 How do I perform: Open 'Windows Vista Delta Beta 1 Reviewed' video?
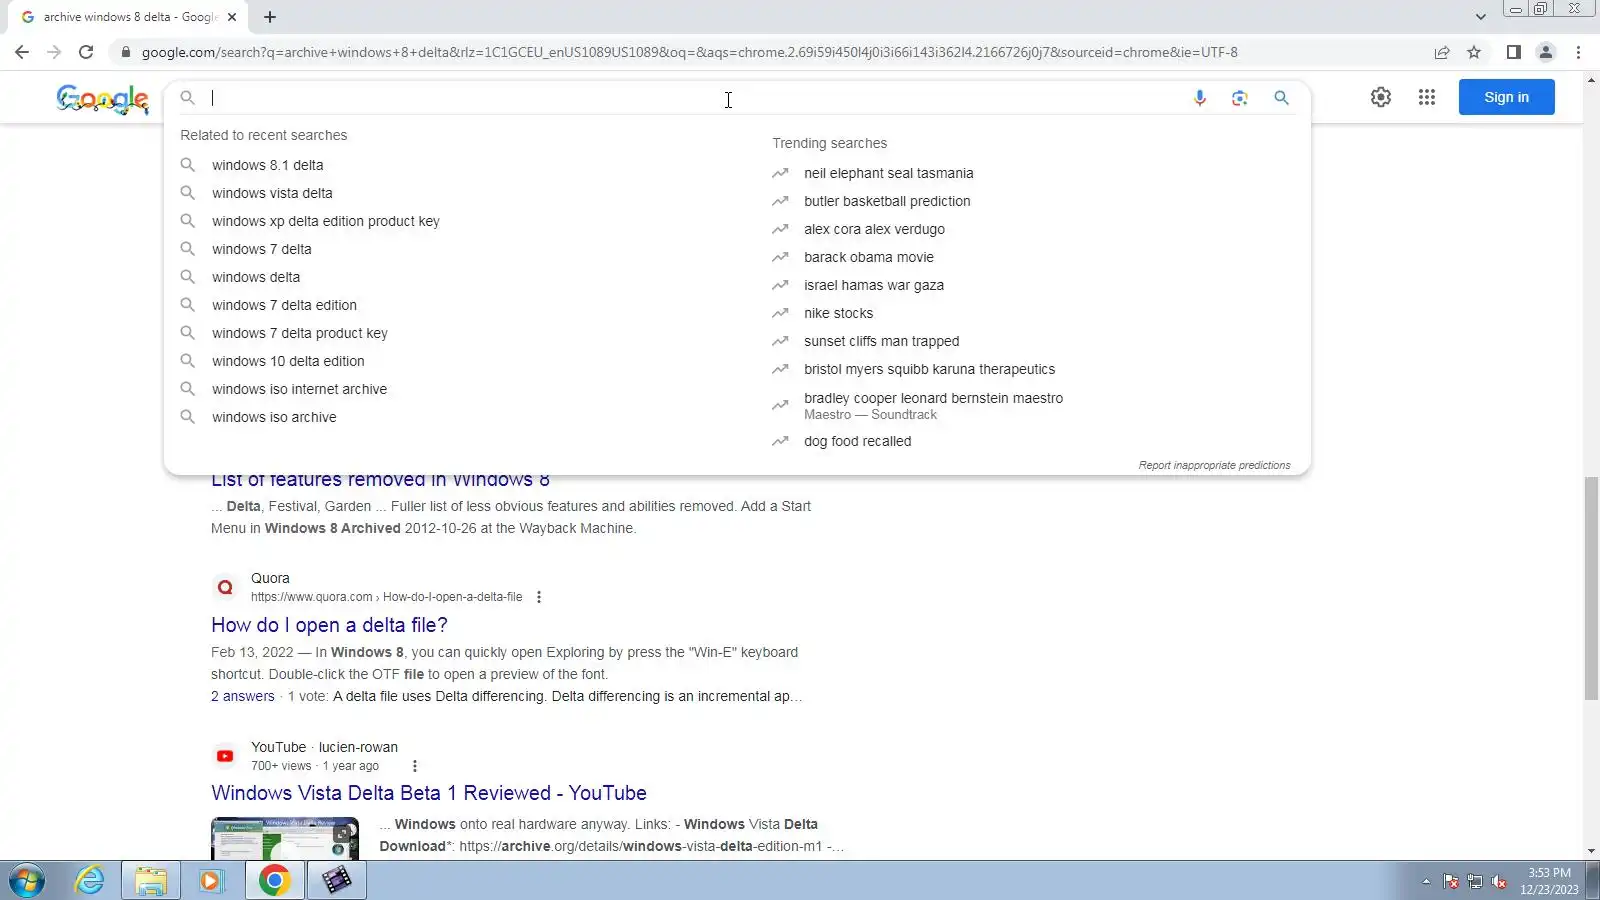[x=429, y=793]
